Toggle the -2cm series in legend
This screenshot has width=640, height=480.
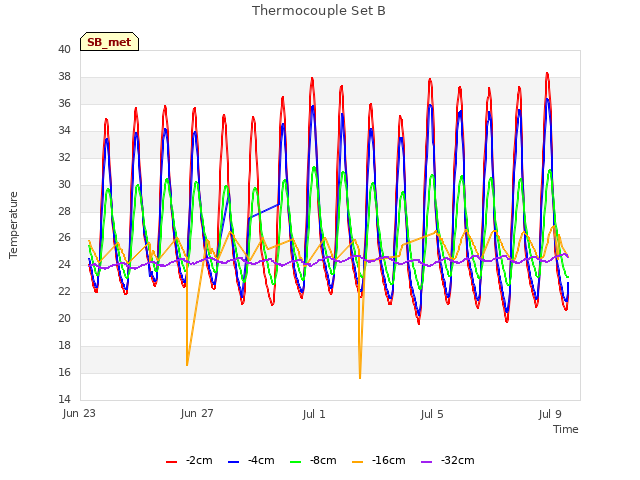[x=189, y=461]
